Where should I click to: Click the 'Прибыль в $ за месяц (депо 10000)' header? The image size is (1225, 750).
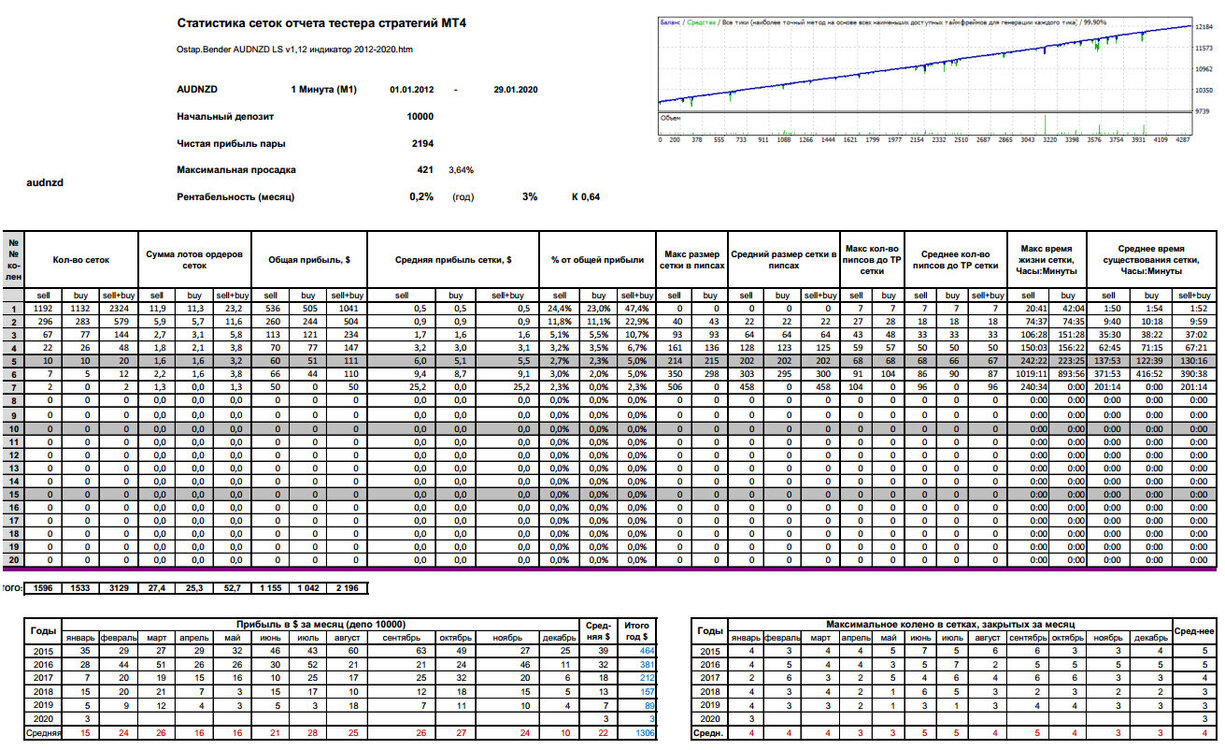click(322, 624)
